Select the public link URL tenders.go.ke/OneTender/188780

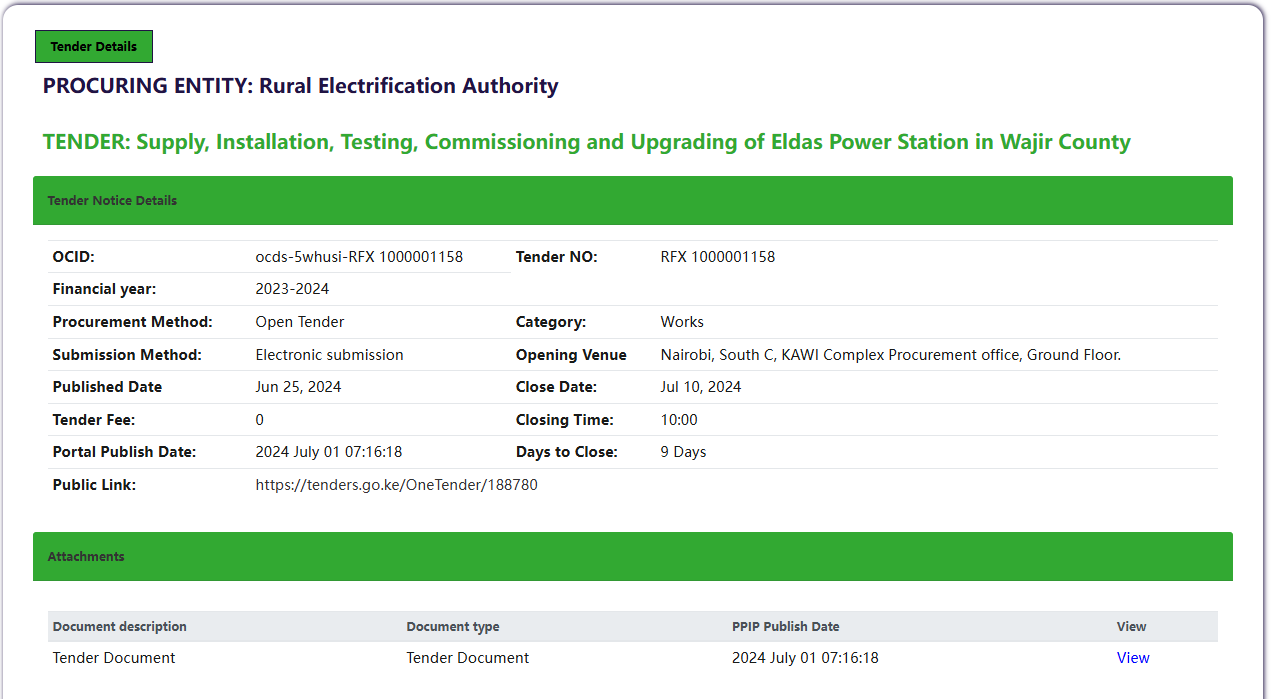397,485
